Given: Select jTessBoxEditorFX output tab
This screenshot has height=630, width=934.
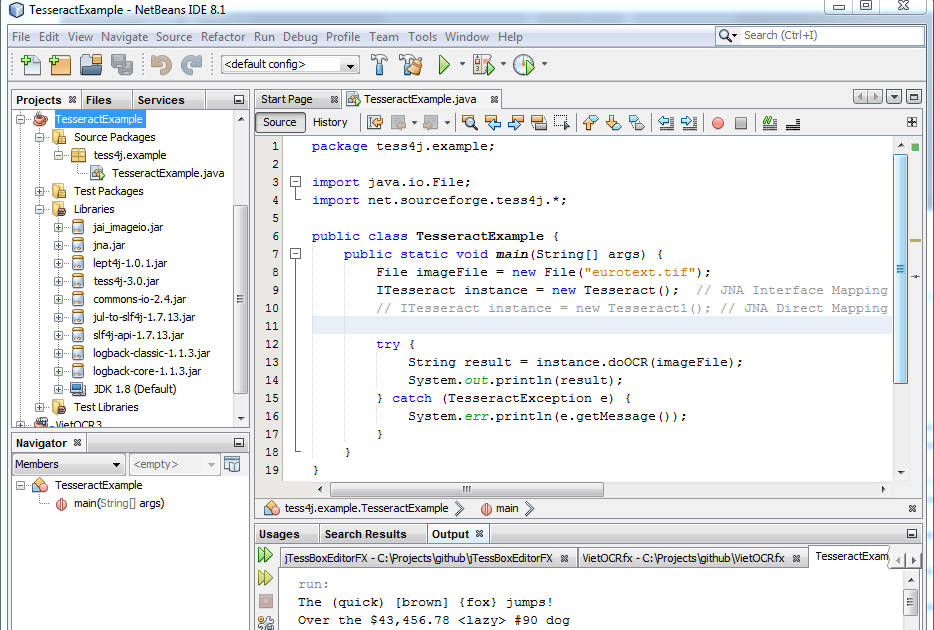Looking at the screenshot, I should (x=419, y=559).
